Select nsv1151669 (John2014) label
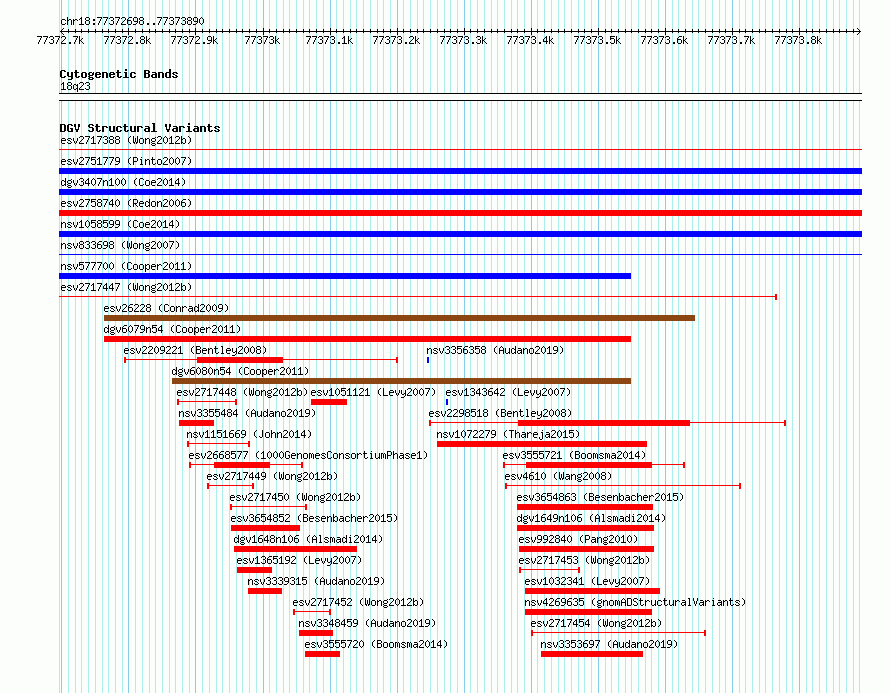This screenshot has width=890, height=693. click(x=249, y=434)
